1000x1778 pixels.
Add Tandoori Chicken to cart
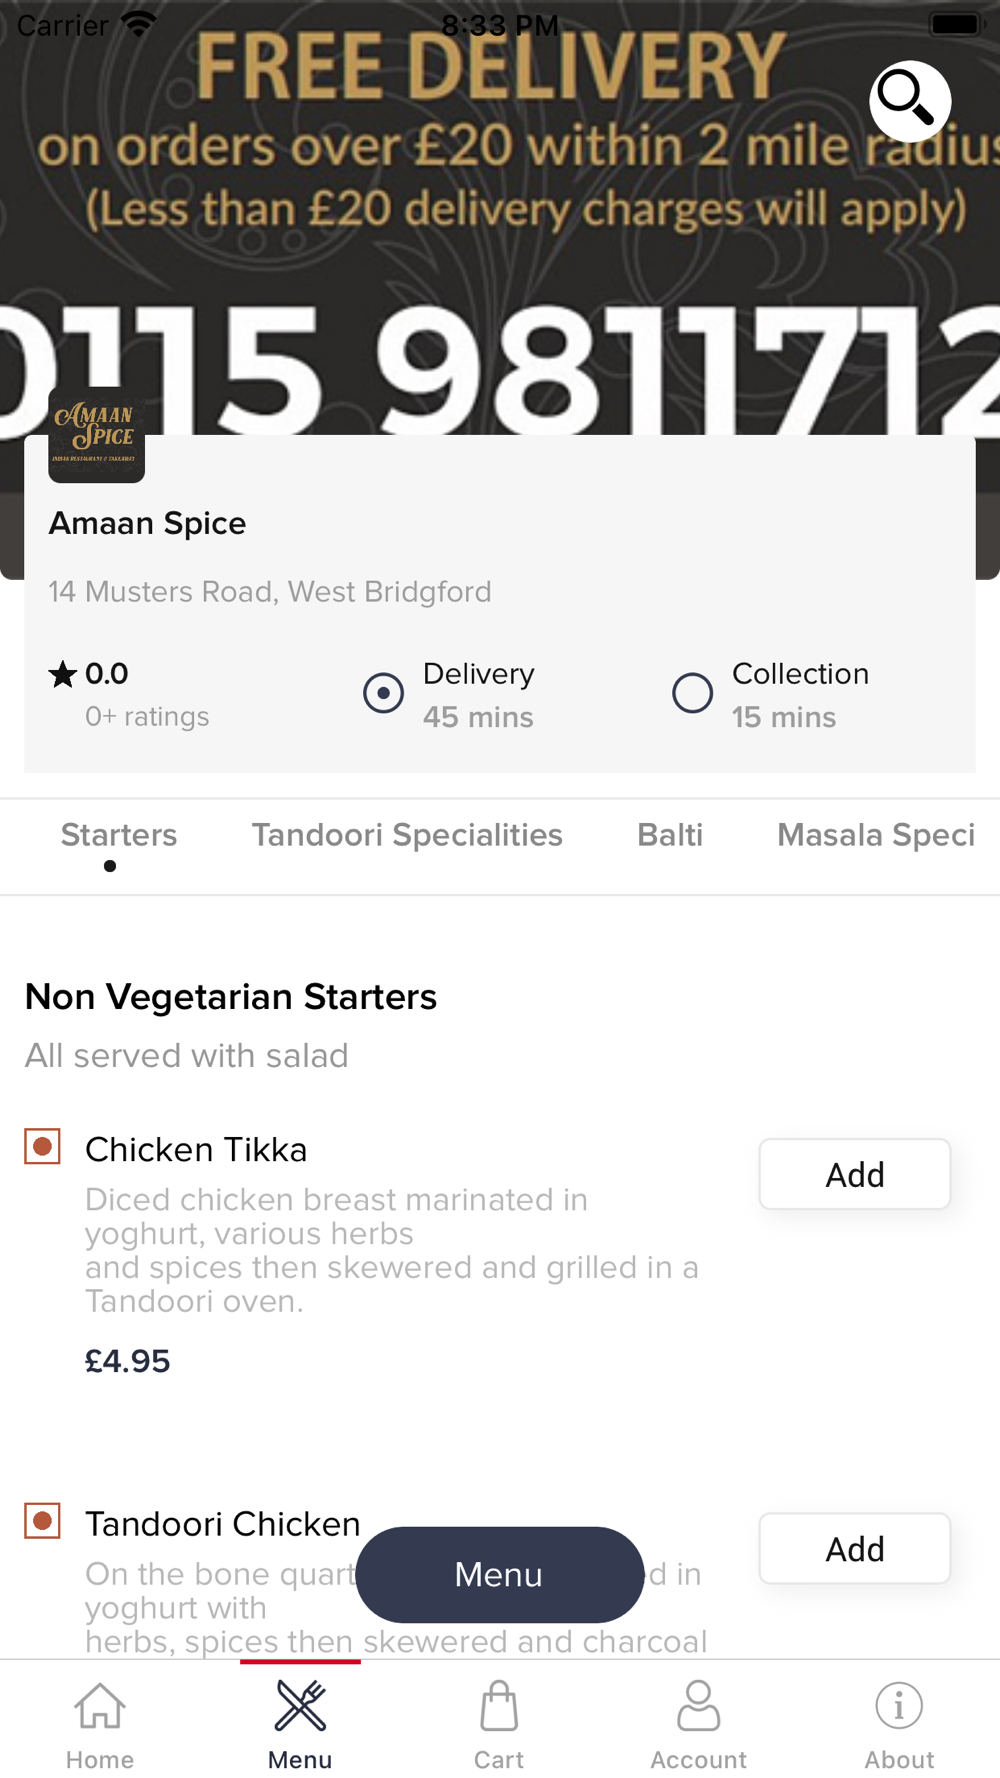tap(854, 1548)
